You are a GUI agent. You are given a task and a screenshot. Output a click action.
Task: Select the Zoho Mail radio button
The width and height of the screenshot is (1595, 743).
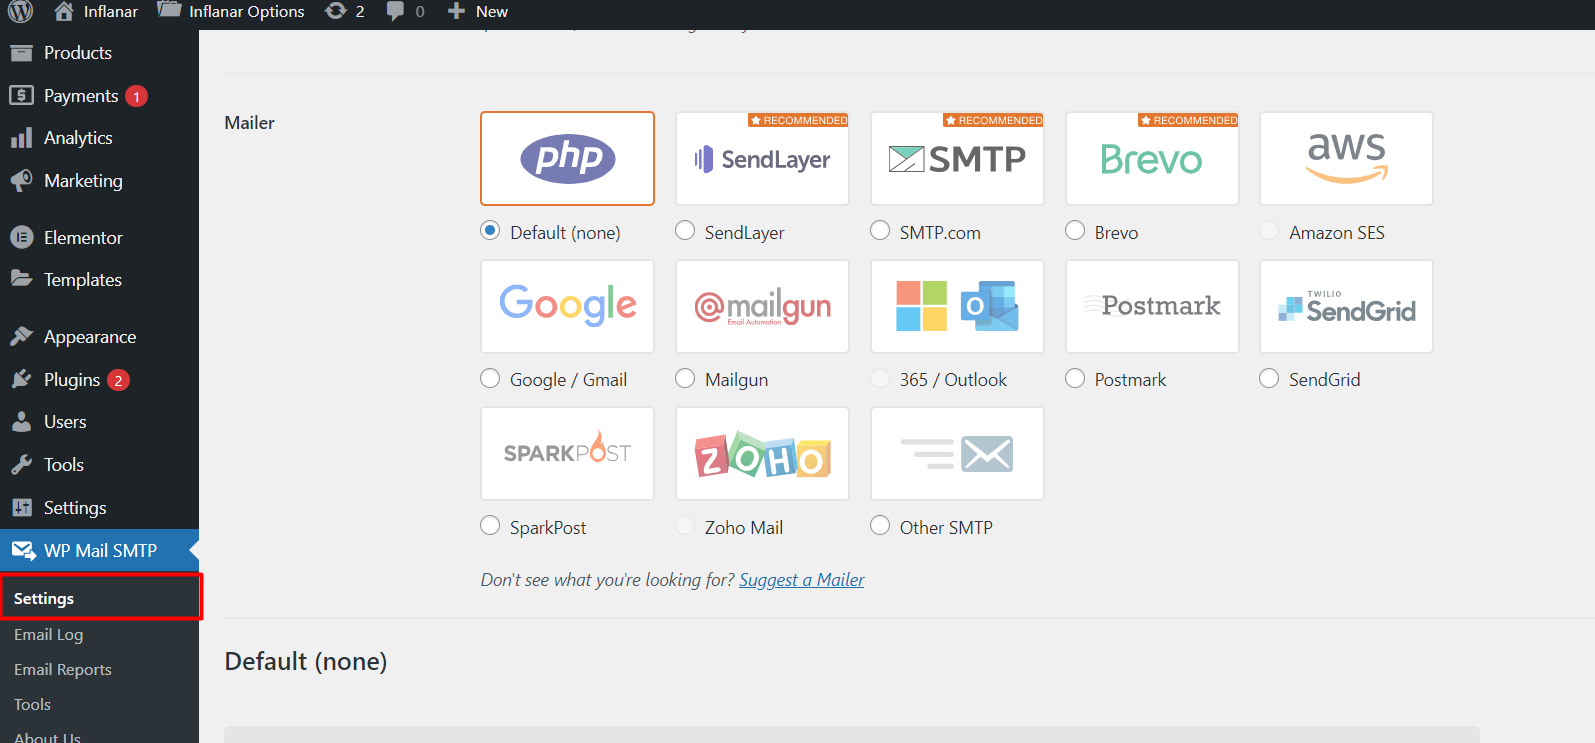coord(685,525)
